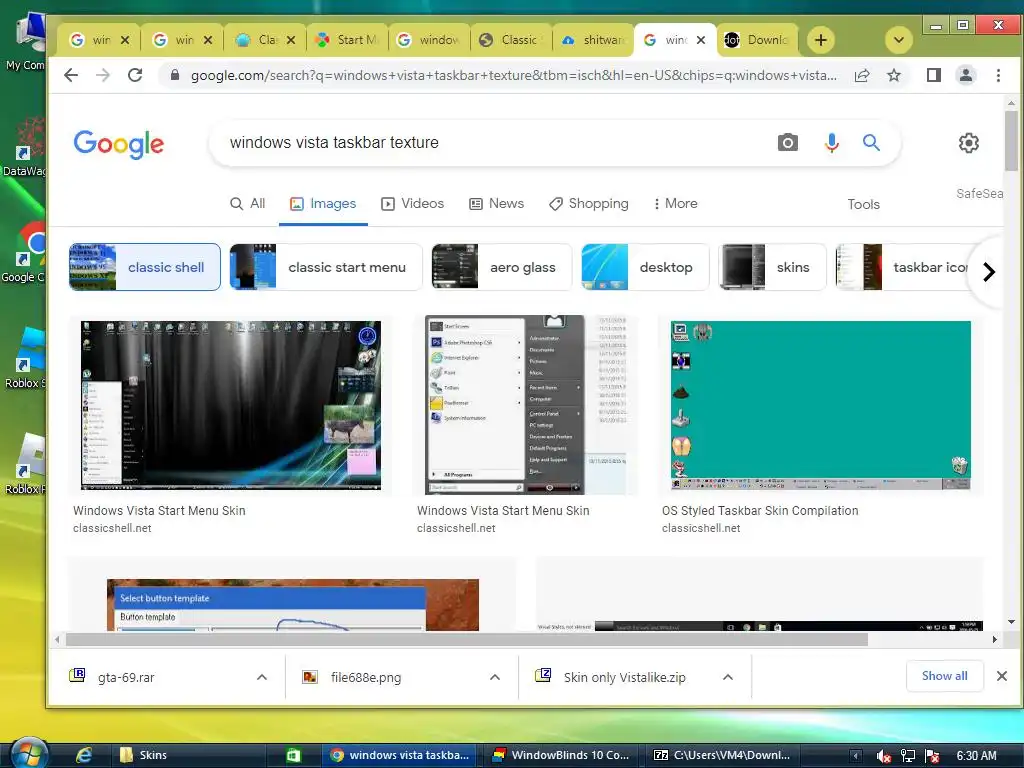Viewport: 1024px width, 768px height.
Task: Click the horizontal scrollbar of the page
Action: (466, 639)
